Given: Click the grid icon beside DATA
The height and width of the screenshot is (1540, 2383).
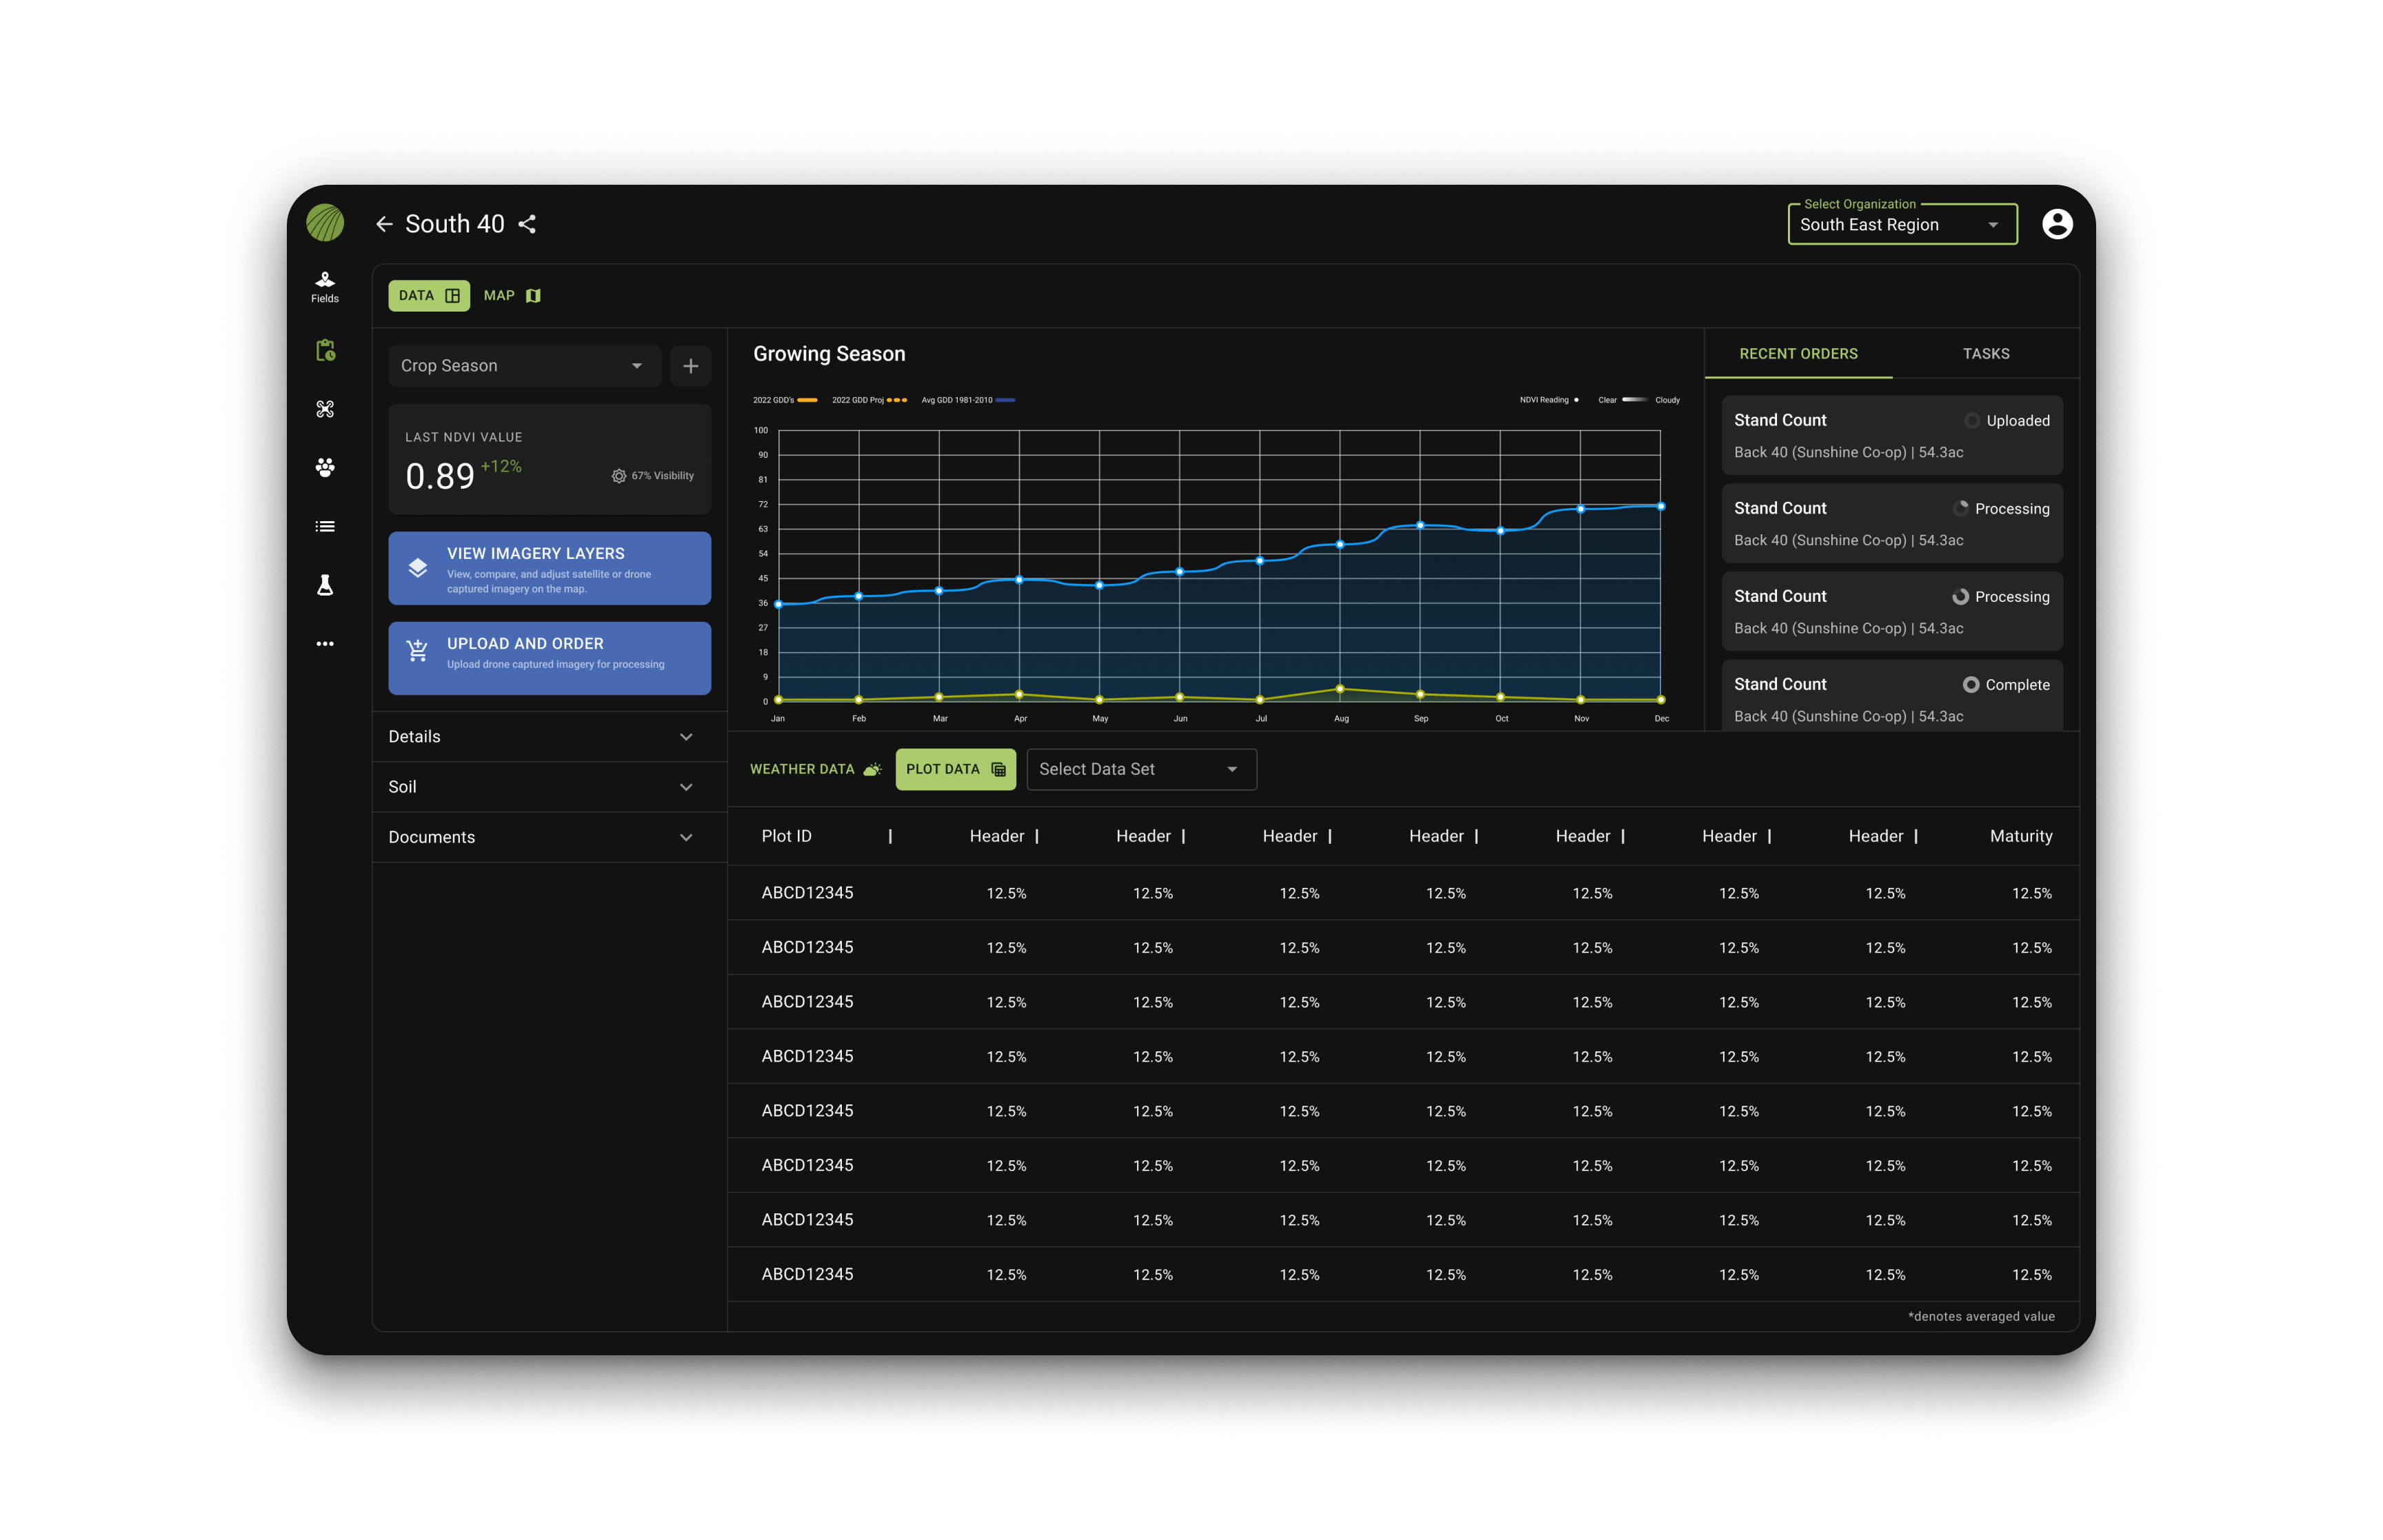Looking at the screenshot, I should [452, 296].
